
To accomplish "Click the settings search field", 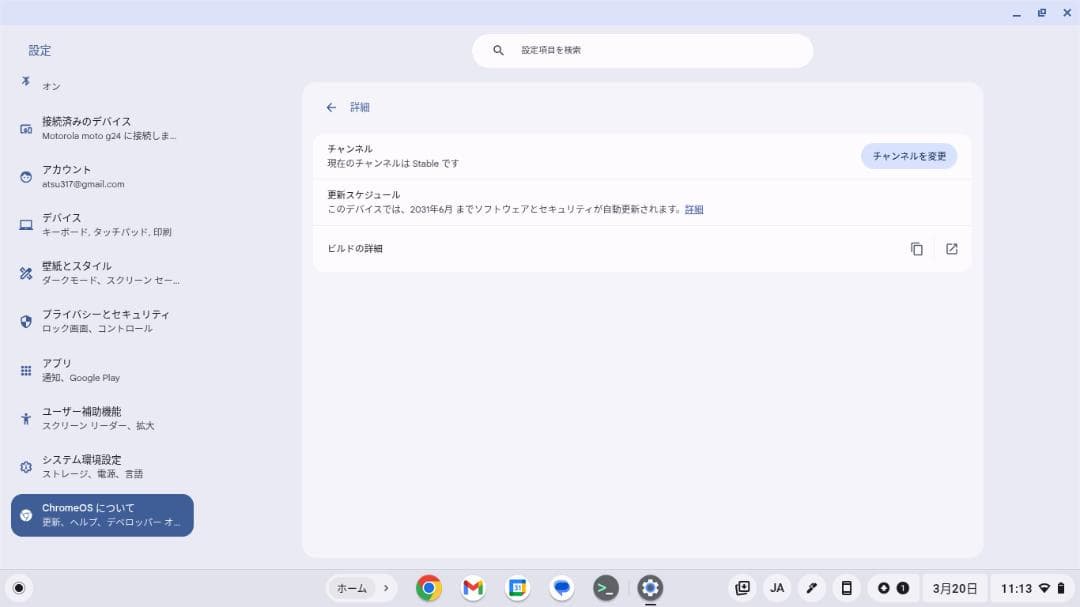I will (642, 50).
